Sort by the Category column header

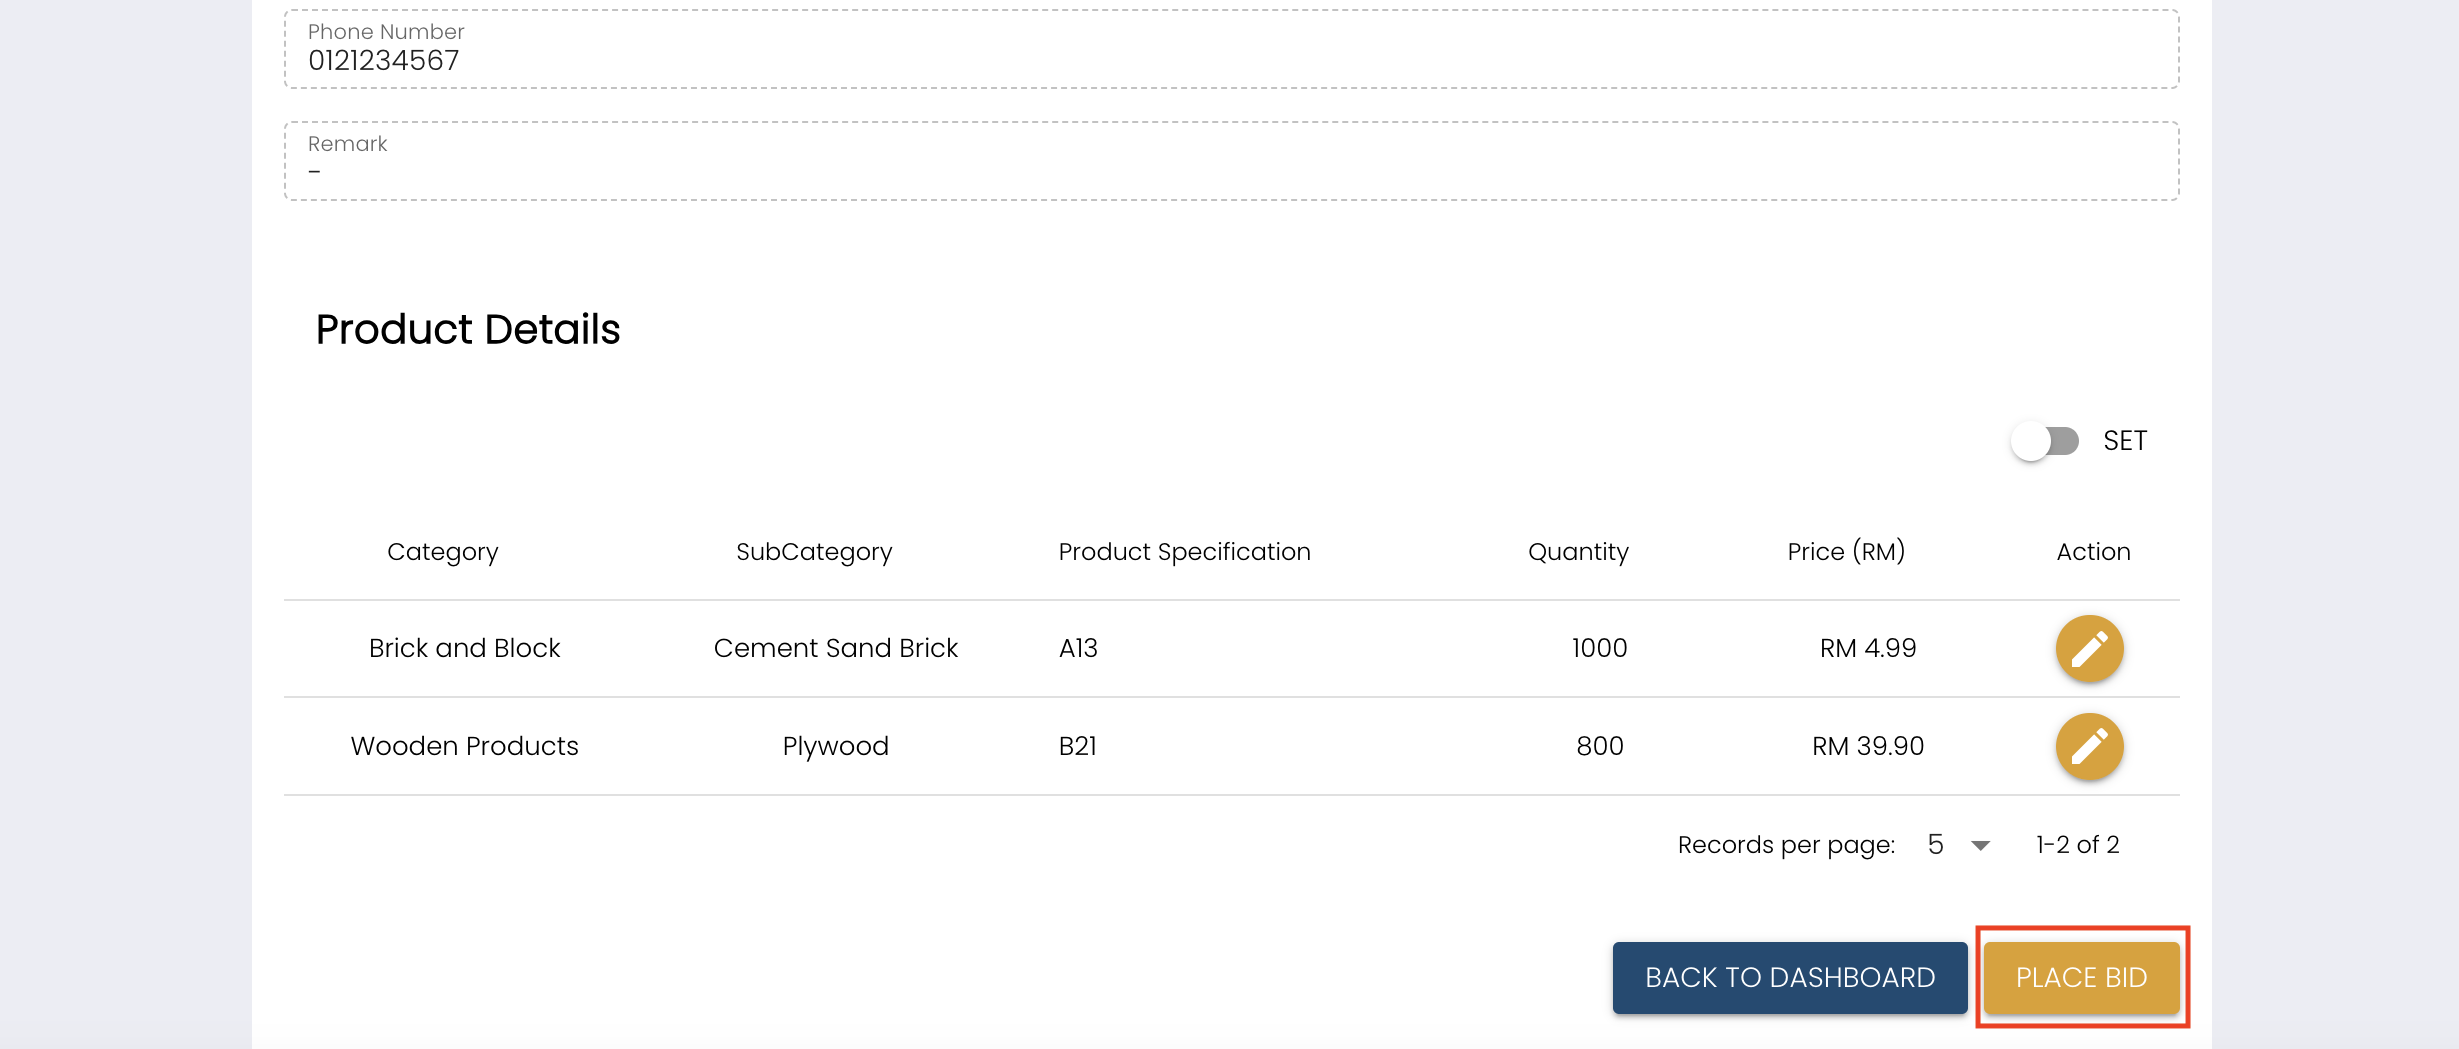click(442, 552)
